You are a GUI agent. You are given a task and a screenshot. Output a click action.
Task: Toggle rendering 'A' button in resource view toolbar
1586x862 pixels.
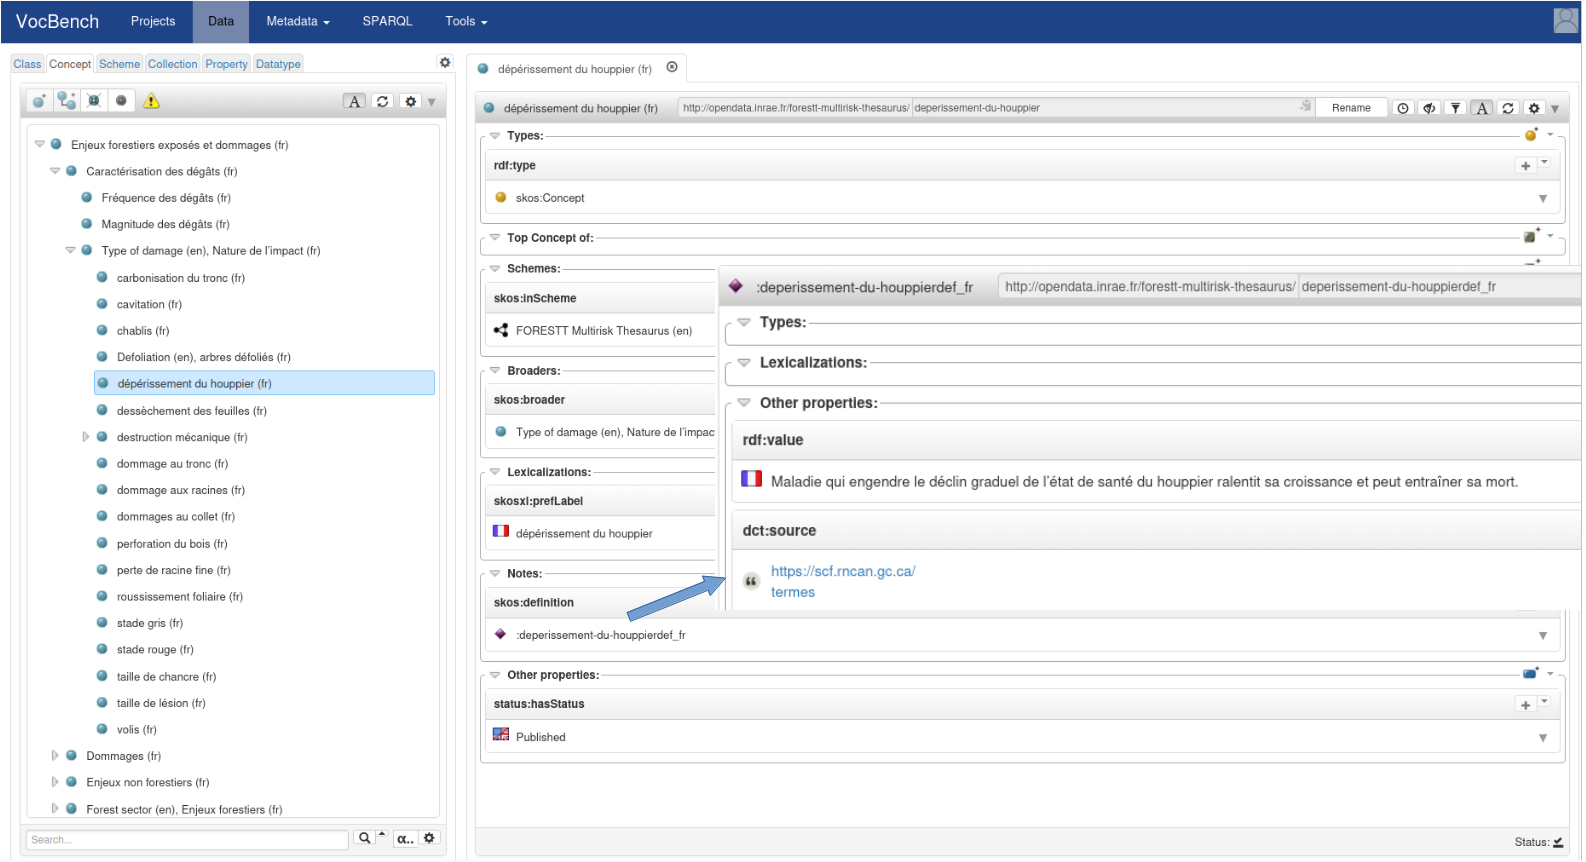(1482, 108)
